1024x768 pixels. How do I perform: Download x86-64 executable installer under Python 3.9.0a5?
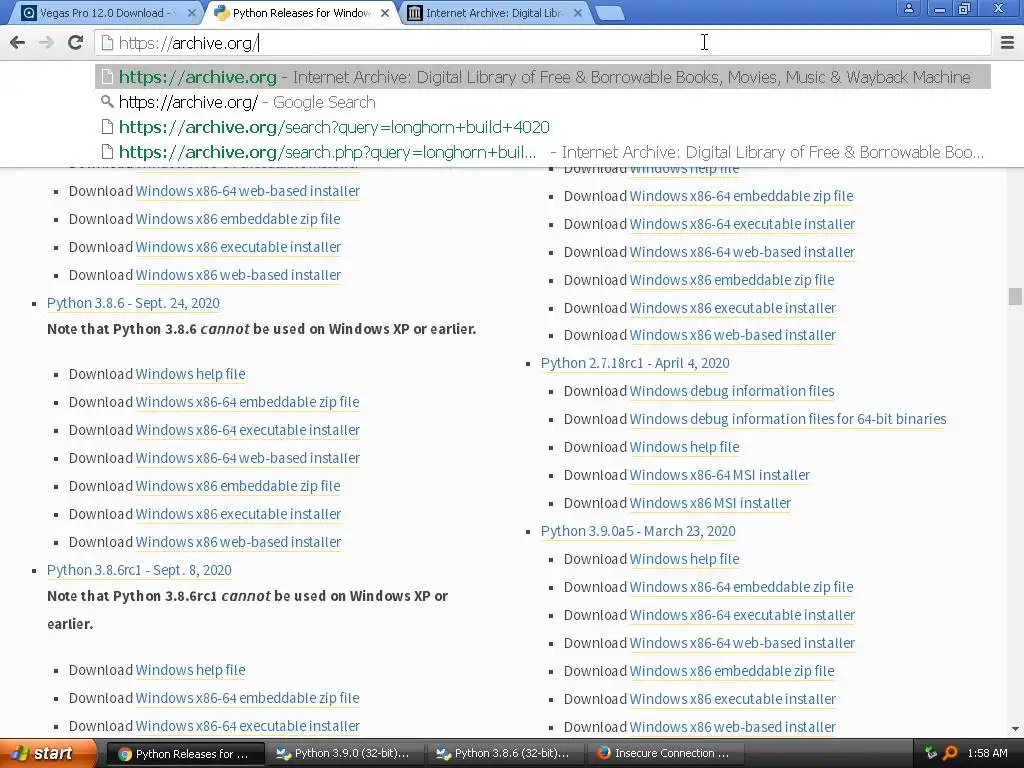[x=742, y=615]
